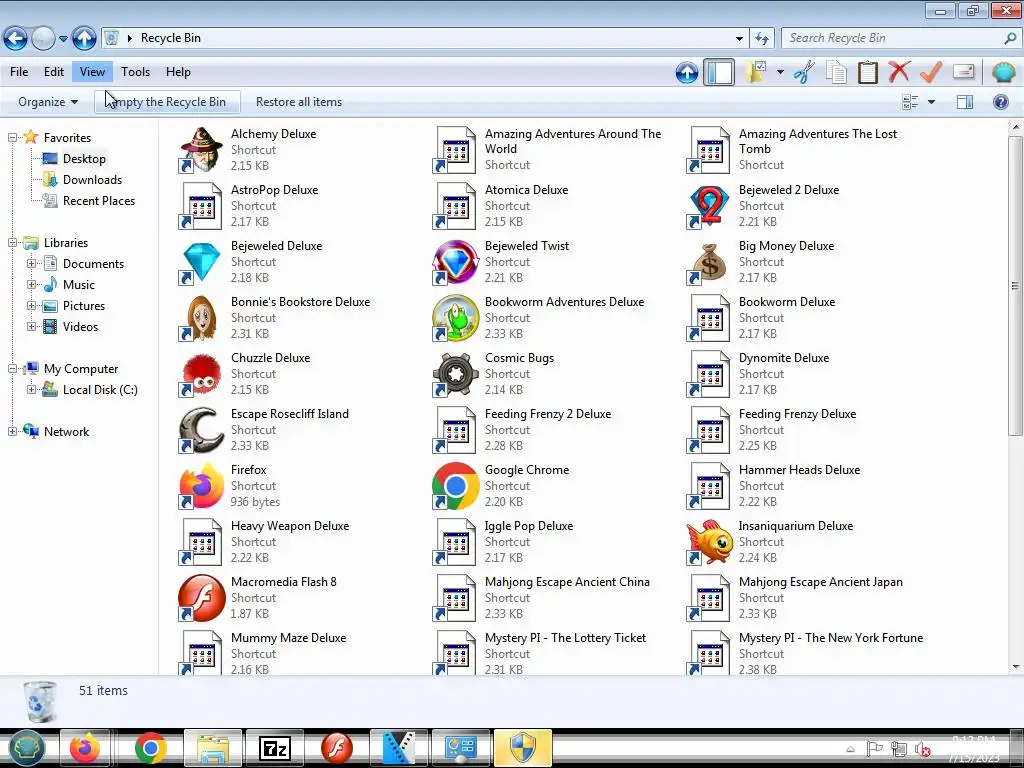Collapse the Favorites tree group
The width and height of the screenshot is (1024, 768).
[12, 137]
